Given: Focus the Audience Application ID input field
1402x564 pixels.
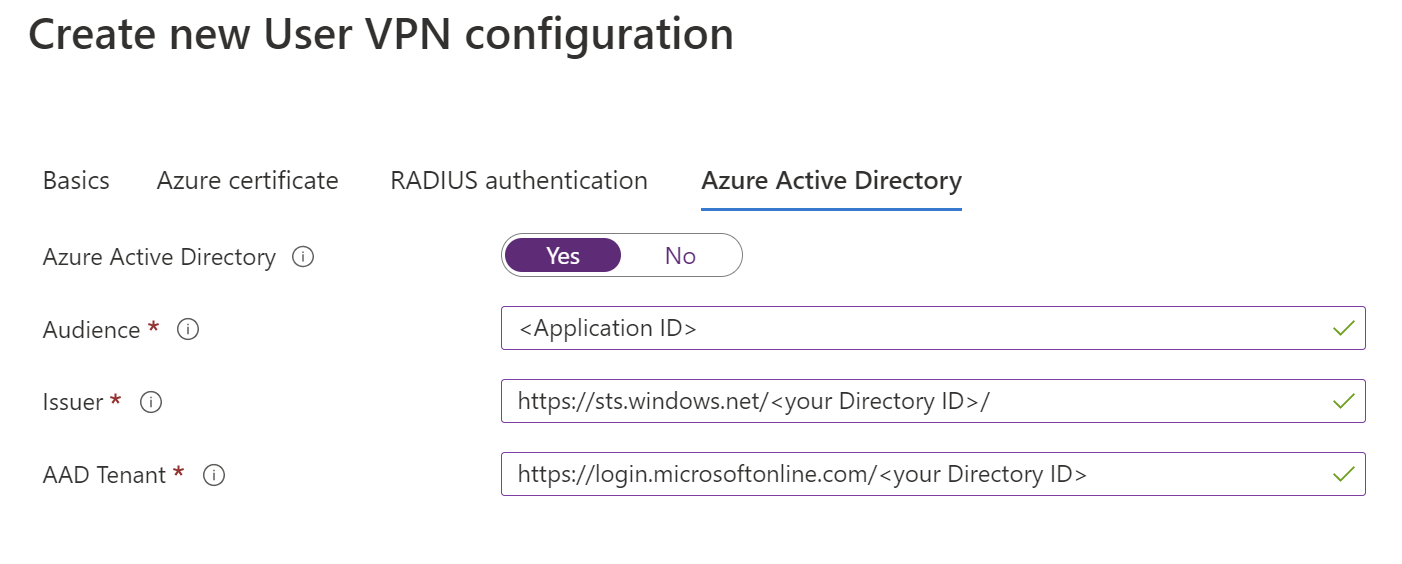Looking at the screenshot, I should 900,328.
